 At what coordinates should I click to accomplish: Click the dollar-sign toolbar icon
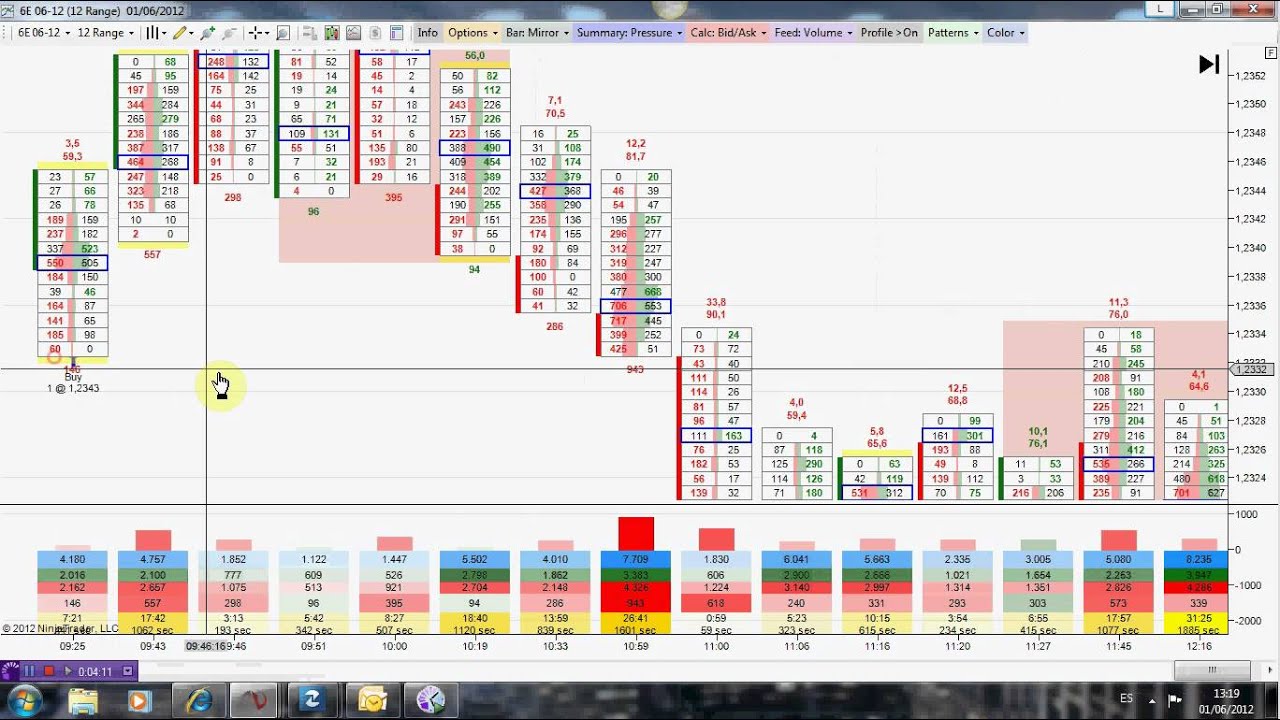375,33
